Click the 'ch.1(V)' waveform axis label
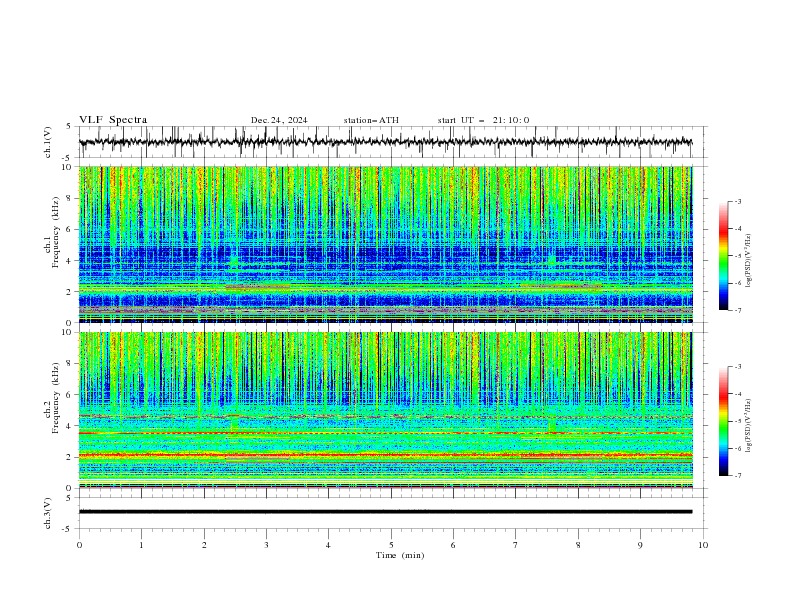This screenshot has width=792, height=612. 48,142
